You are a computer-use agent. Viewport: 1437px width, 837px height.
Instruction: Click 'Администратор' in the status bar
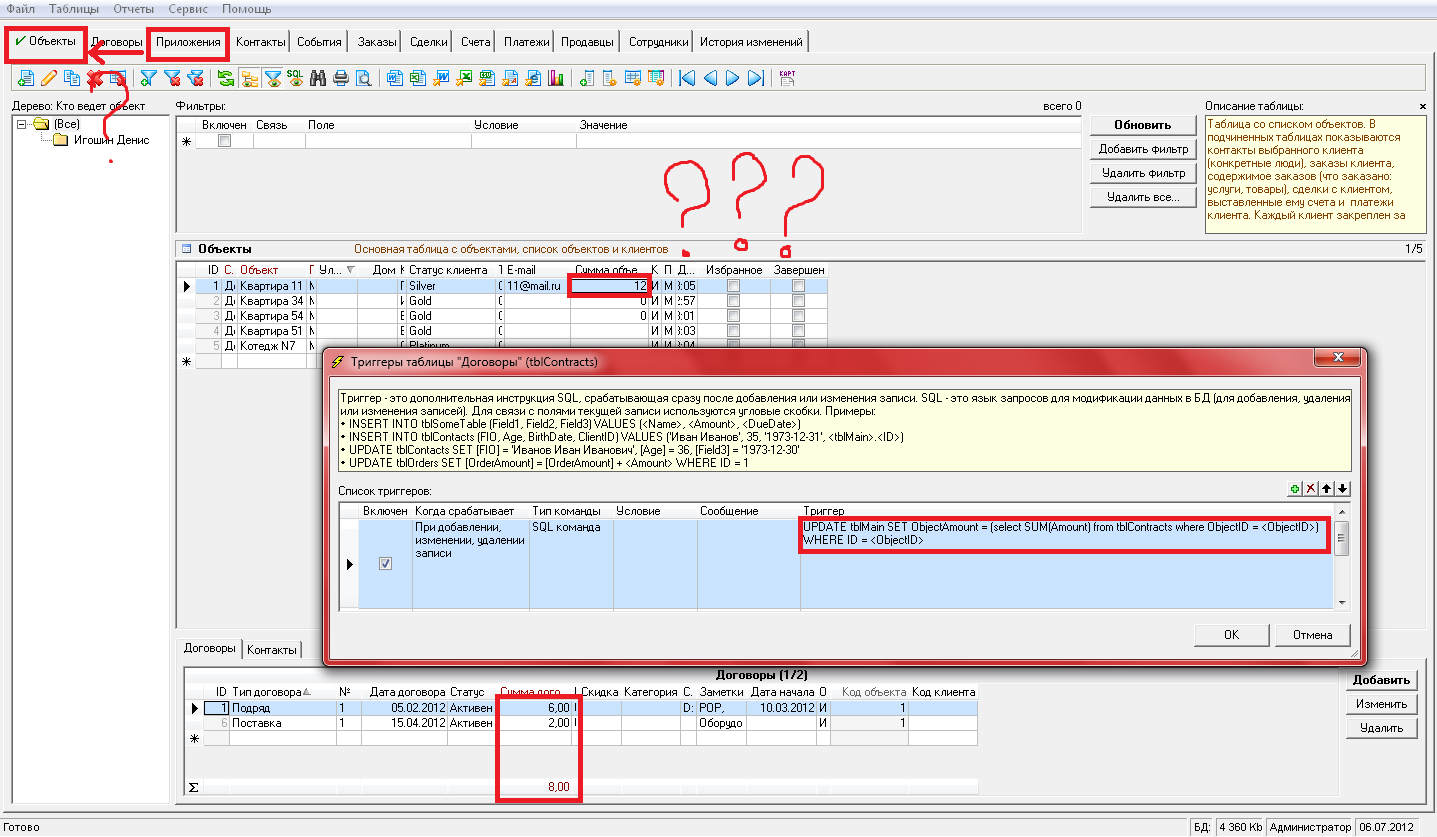click(x=1309, y=828)
